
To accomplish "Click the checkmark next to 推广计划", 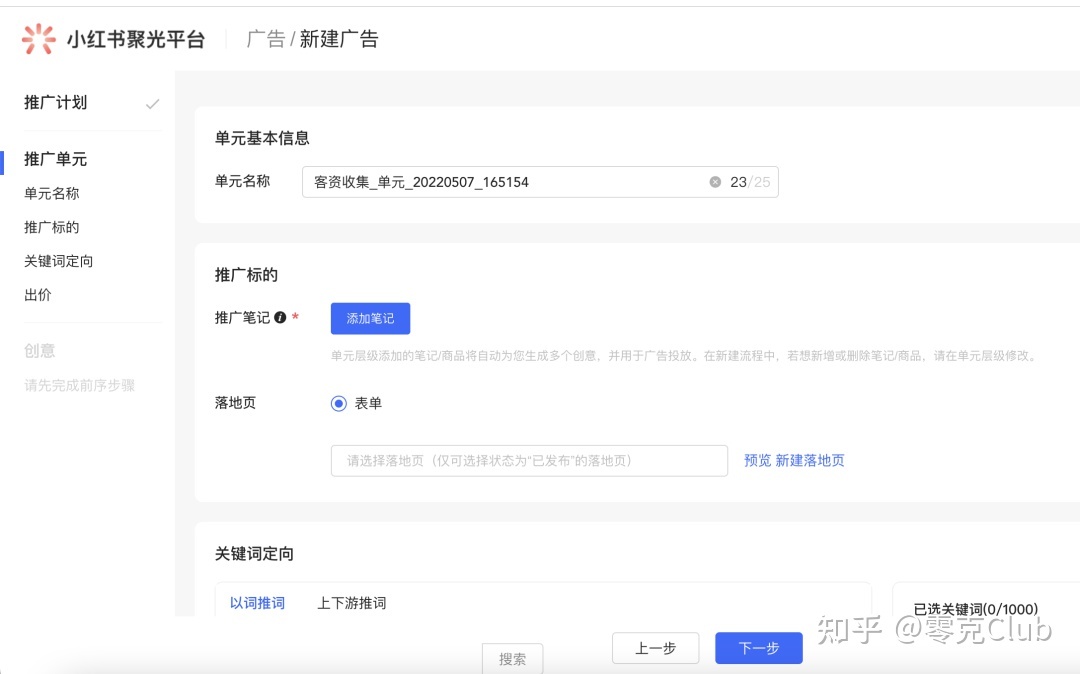I will coord(152,102).
